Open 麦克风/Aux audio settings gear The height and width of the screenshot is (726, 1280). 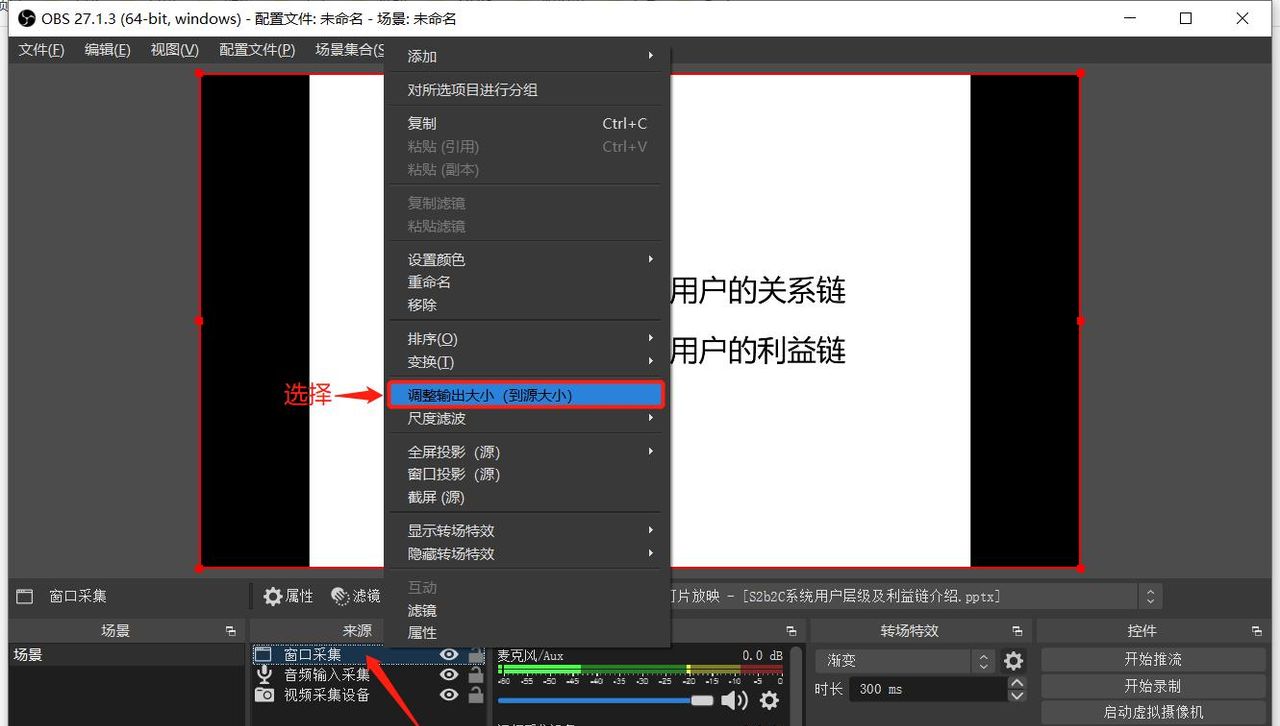[769, 700]
